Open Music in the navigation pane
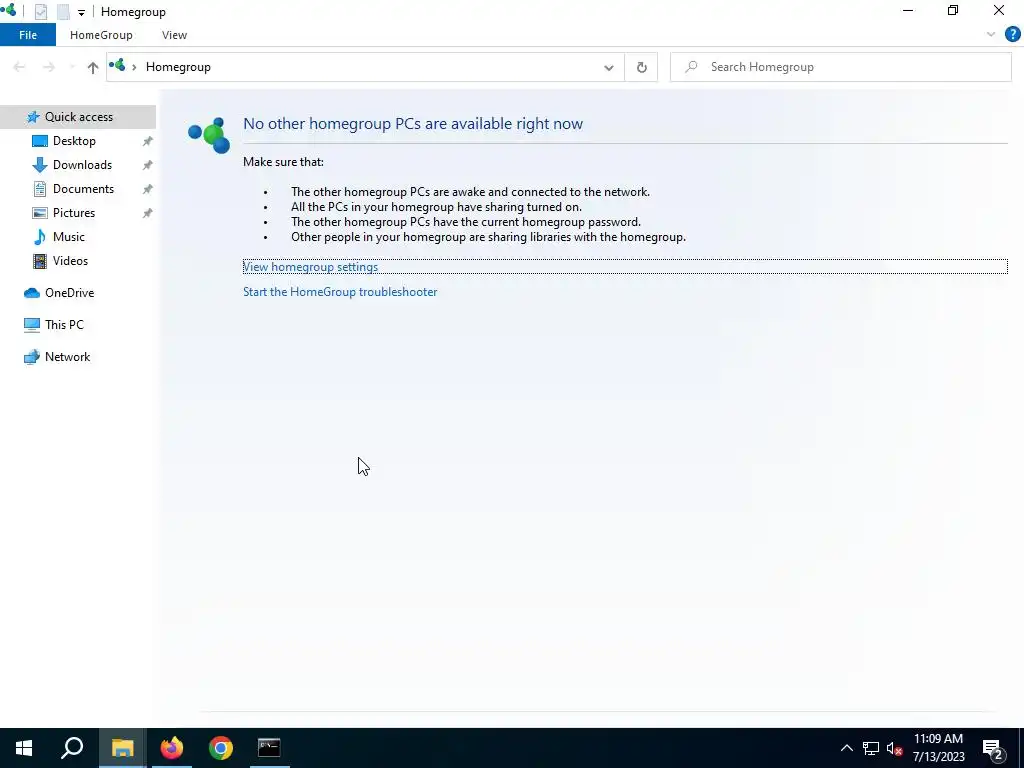Viewport: 1024px width, 768px height. pyautogui.click(x=69, y=237)
